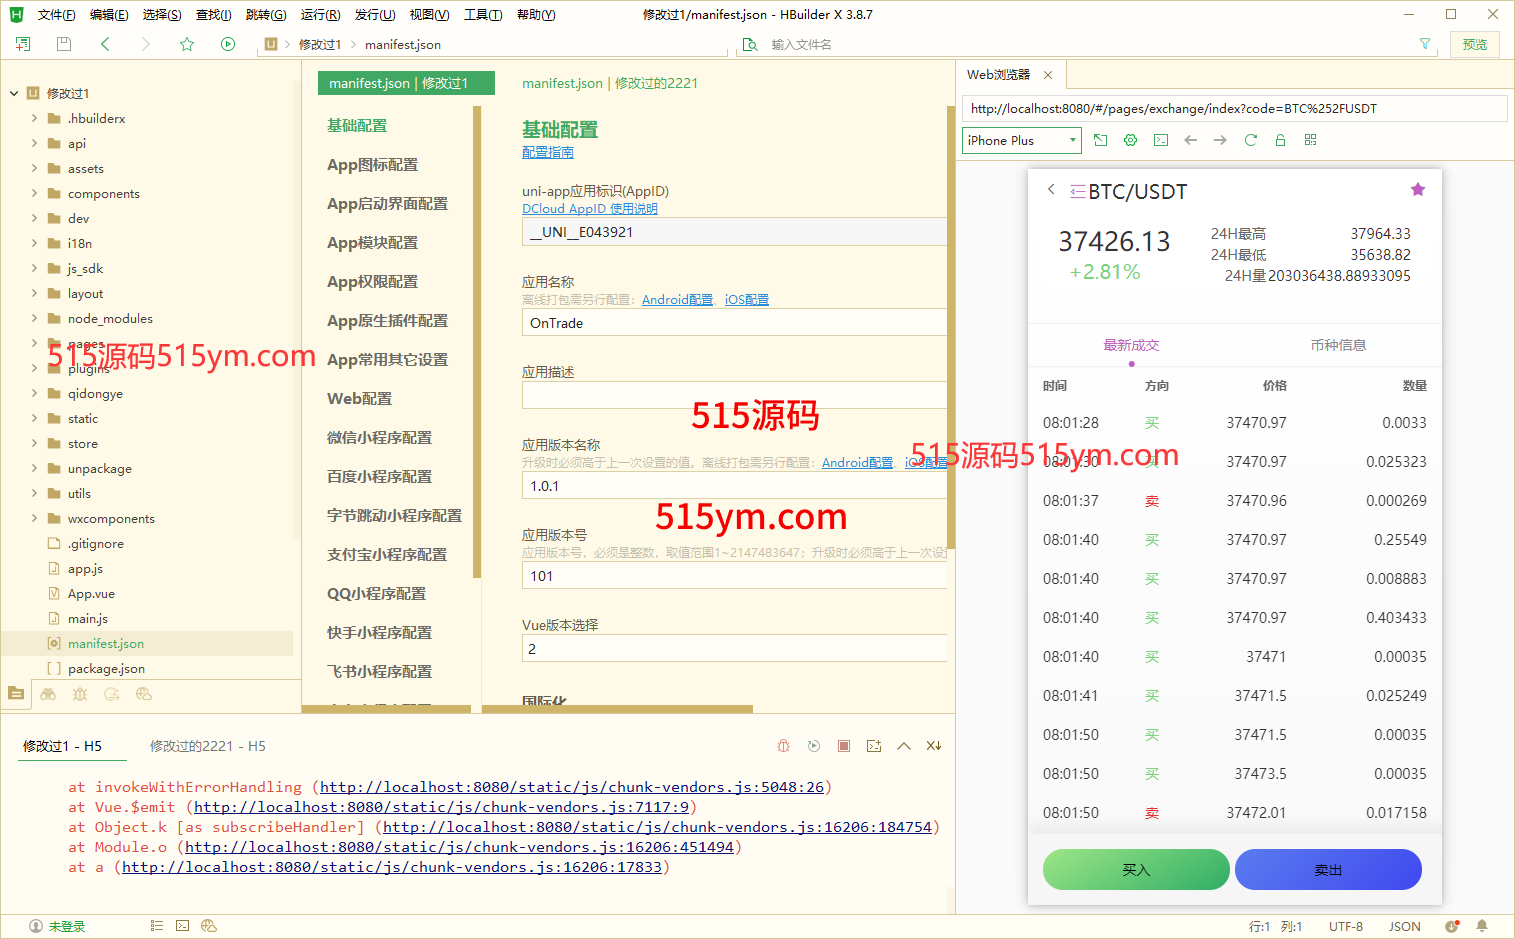Click the QR code icon in browser toolbar
Viewport: 1515px width, 939px height.
tap(1310, 140)
